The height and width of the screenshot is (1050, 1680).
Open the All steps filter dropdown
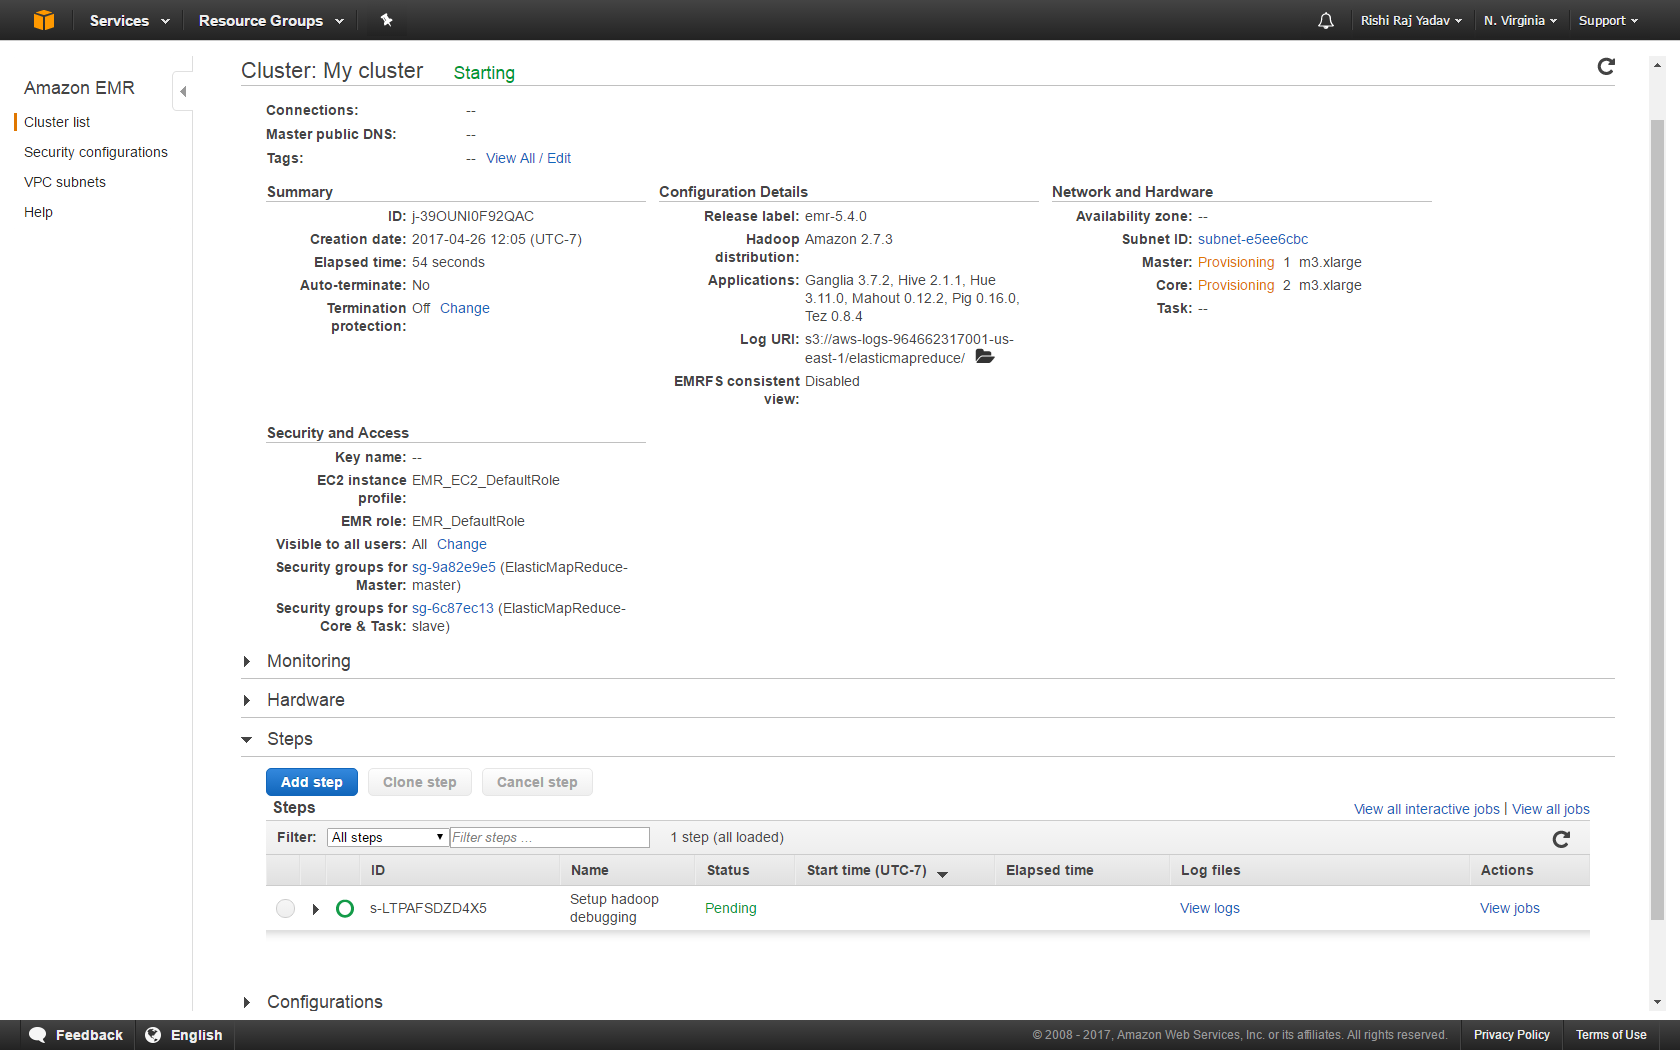coord(387,837)
